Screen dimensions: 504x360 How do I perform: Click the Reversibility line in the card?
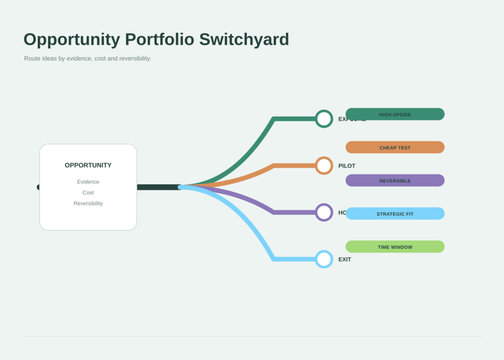pos(88,203)
